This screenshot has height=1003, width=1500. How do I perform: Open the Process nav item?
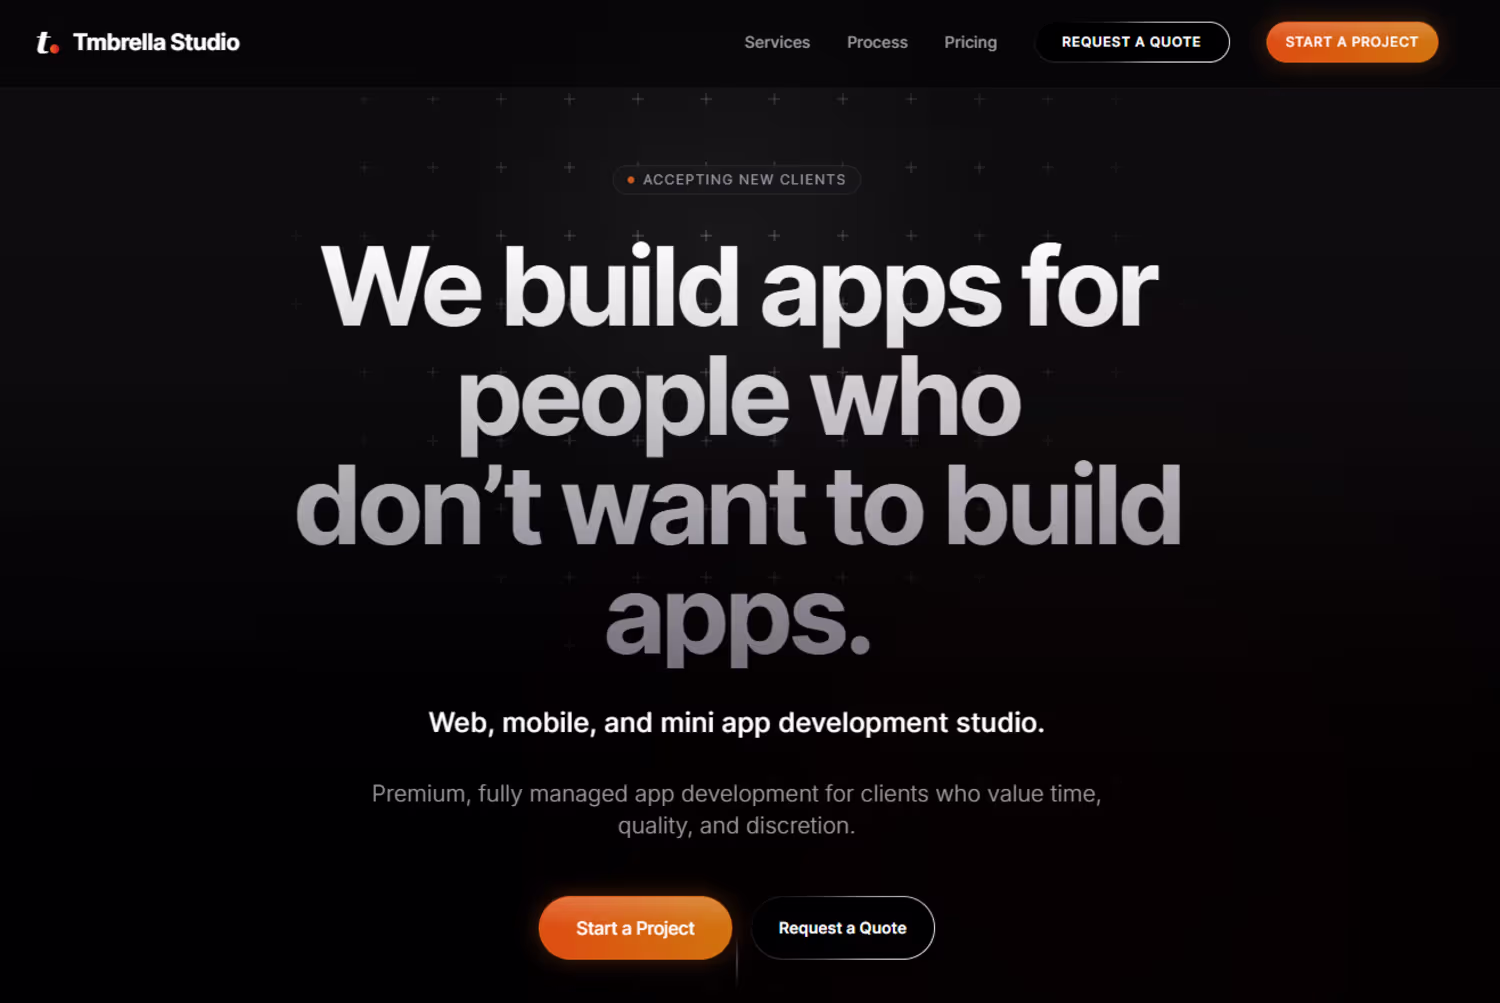877,42
